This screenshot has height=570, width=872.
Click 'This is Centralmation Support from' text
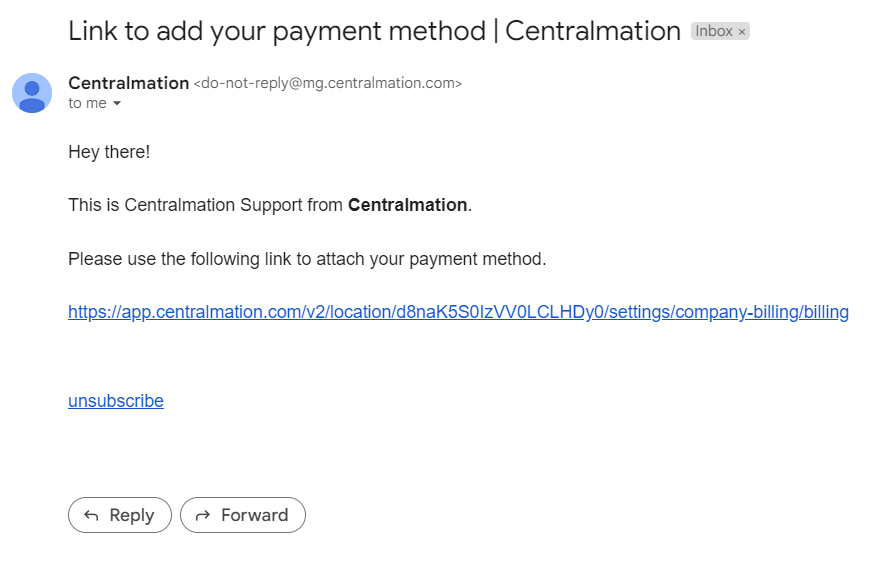point(205,205)
